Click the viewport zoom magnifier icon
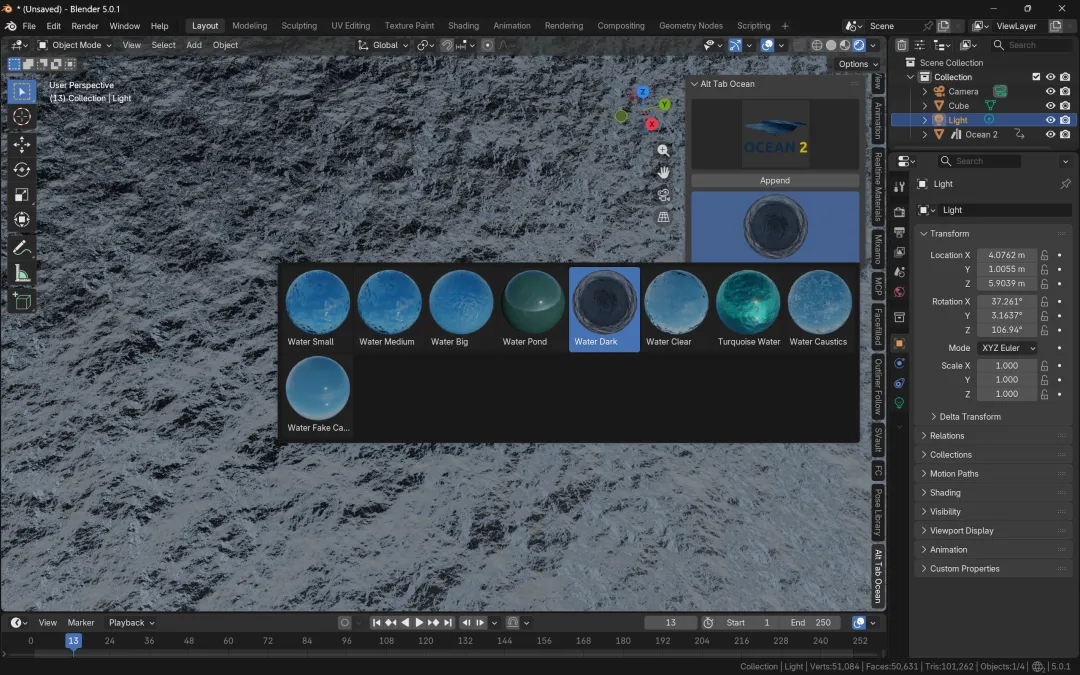Screen dimensions: 1080x675 coord(663,151)
